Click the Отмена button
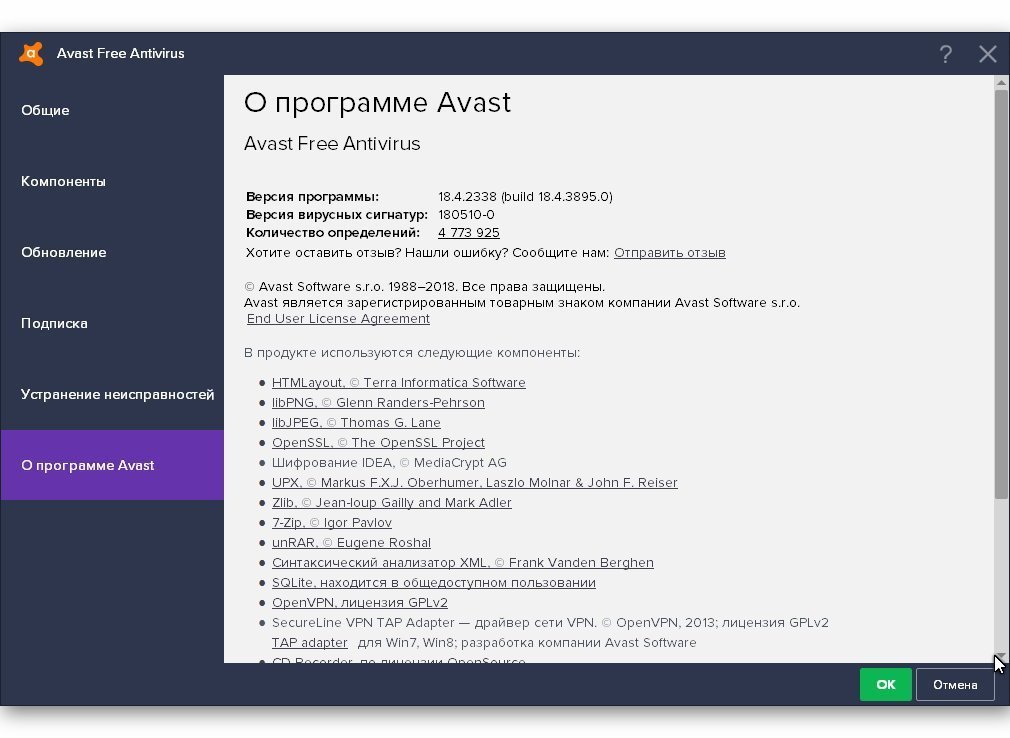This screenshot has width=1010, height=738. (x=955, y=685)
